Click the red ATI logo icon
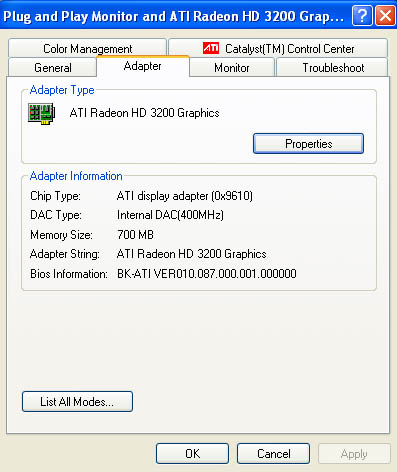The height and width of the screenshot is (472, 397). [211, 48]
